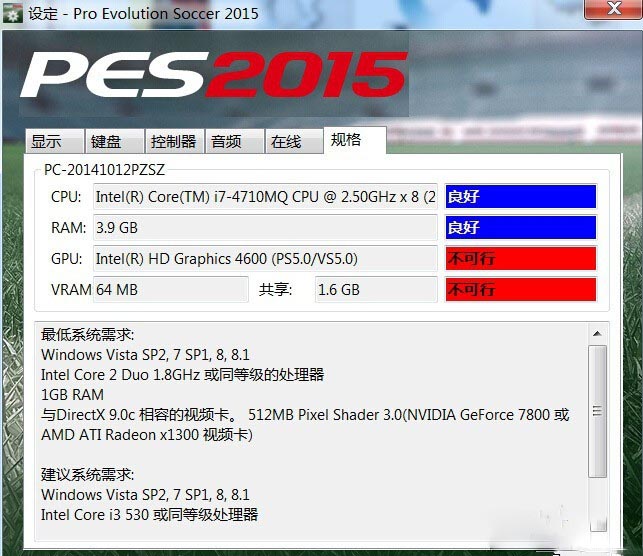The image size is (643, 556).
Task: Click the 'CPU:' label
Action: click(x=66, y=197)
